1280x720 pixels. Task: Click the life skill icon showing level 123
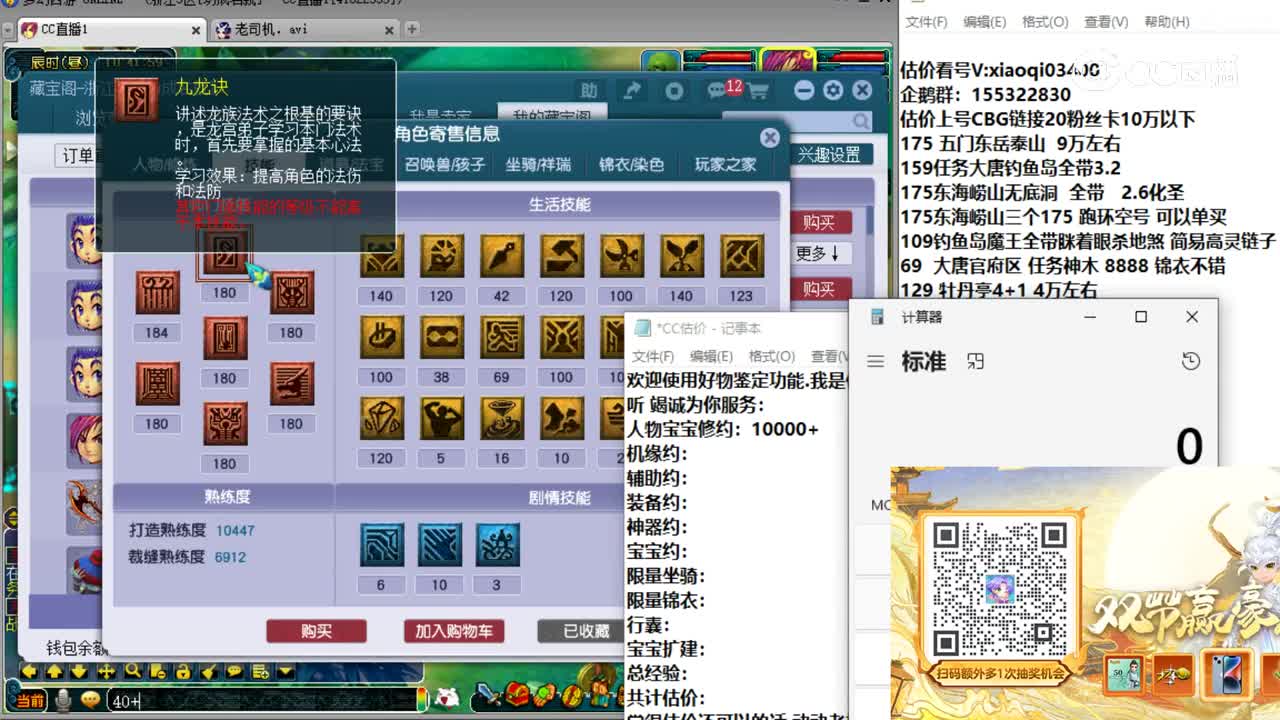coord(741,257)
